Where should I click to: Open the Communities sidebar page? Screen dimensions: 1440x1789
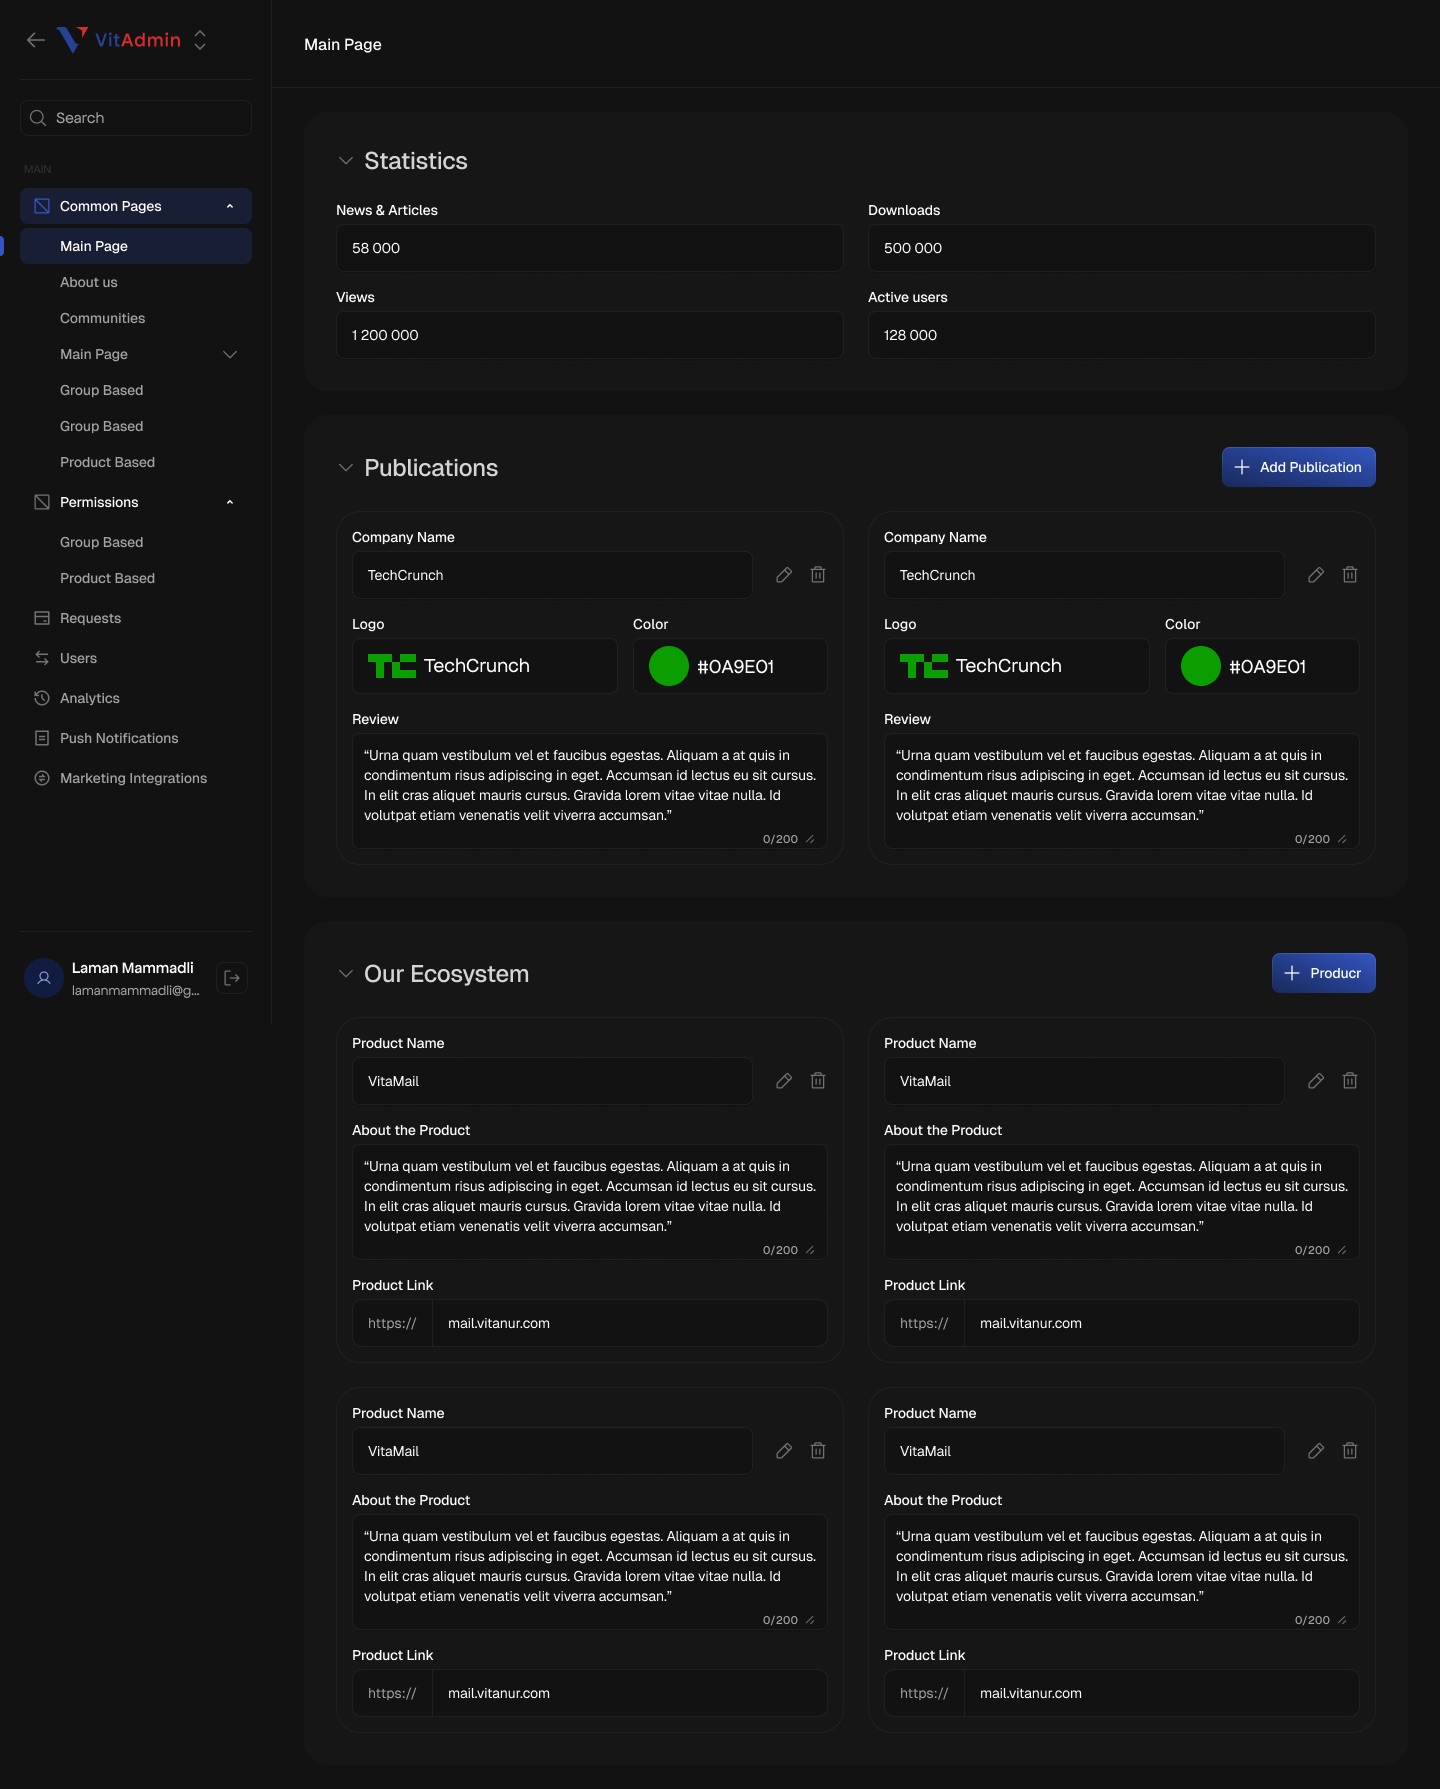click(103, 318)
